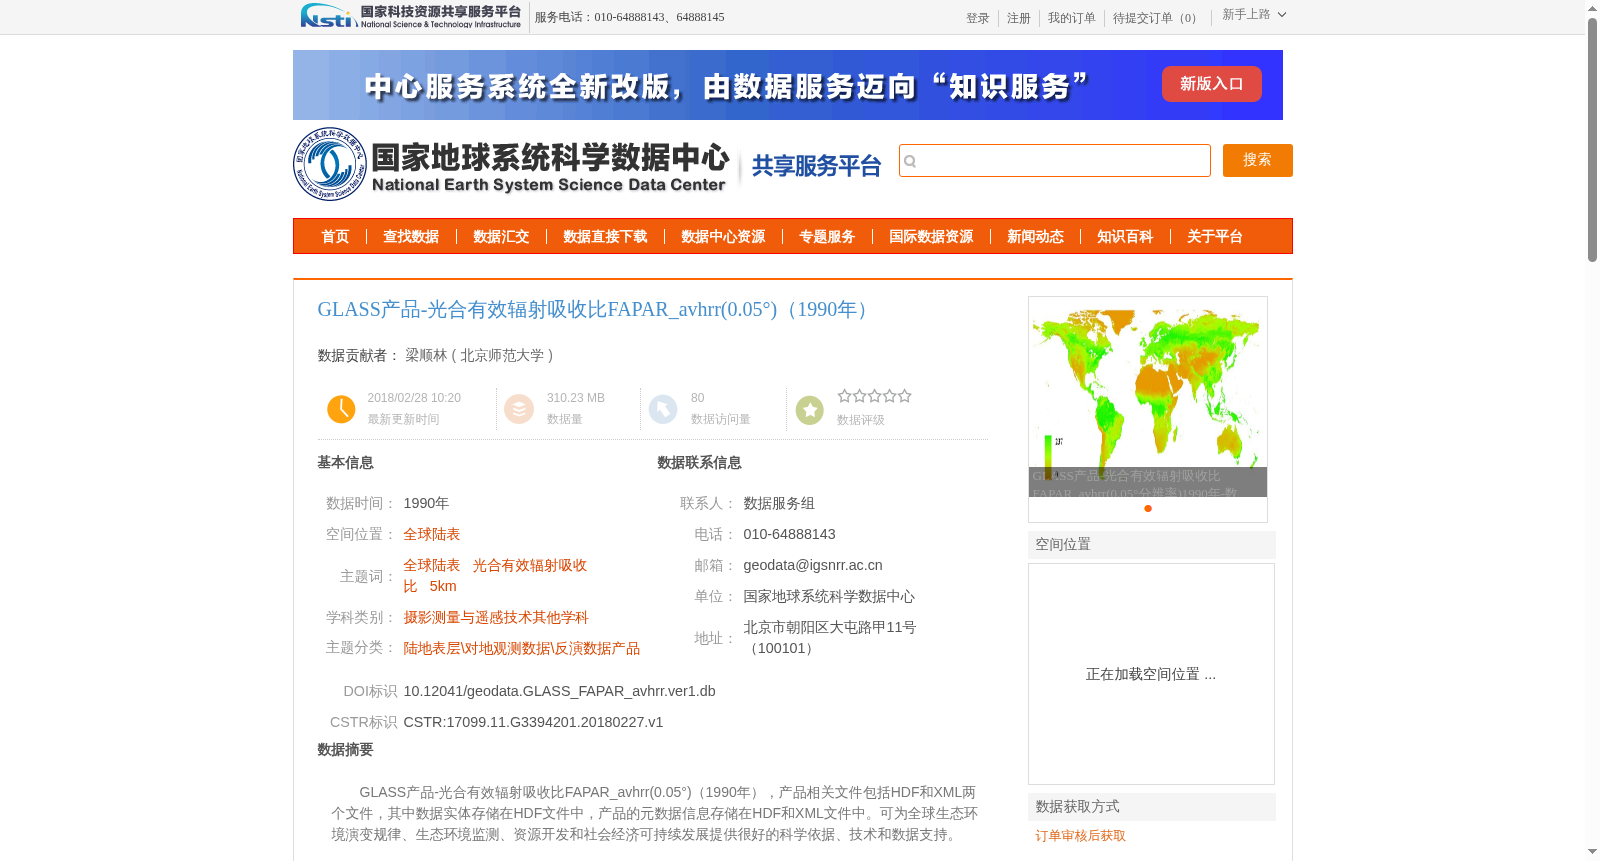Expand the 新手上路 dropdown arrow

(x=1282, y=14)
